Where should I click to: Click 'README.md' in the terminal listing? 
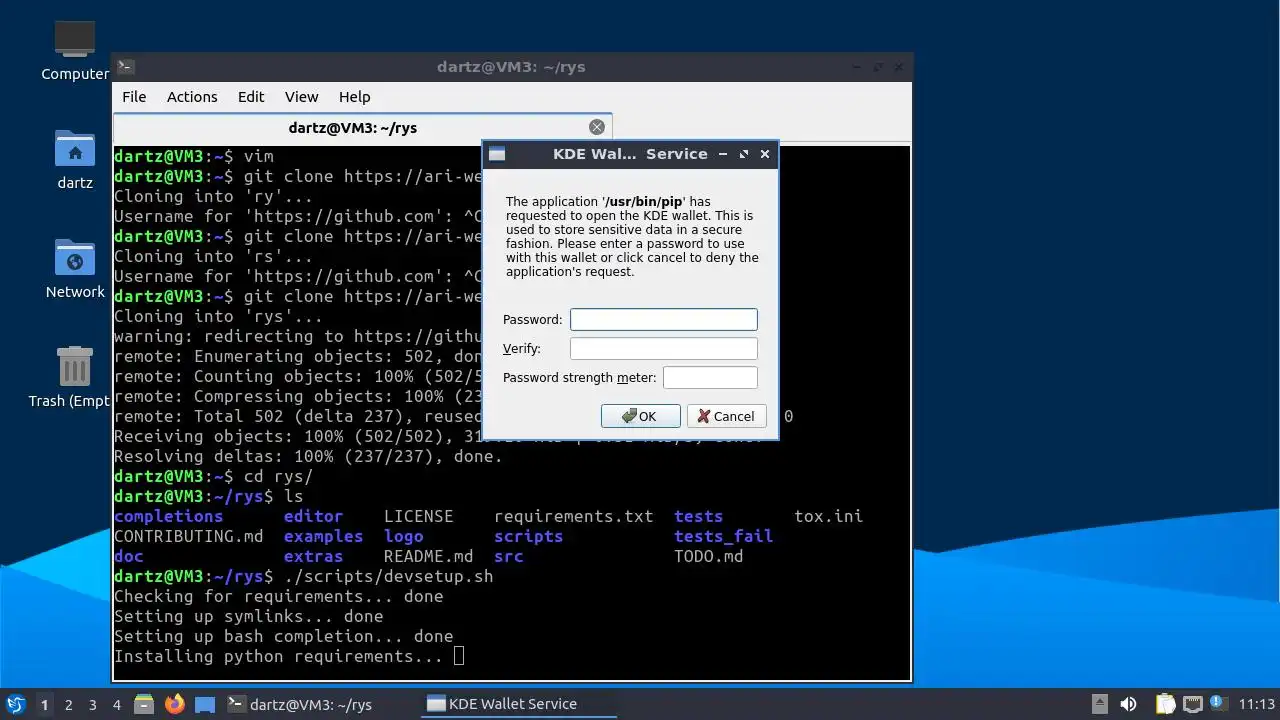point(428,556)
